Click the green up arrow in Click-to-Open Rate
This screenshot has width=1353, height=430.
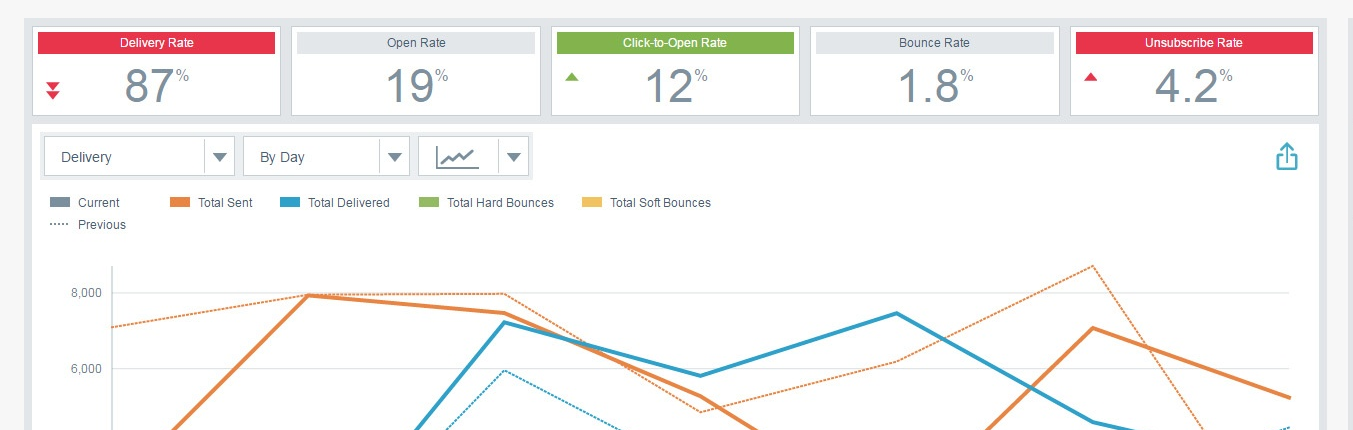(x=572, y=77)
